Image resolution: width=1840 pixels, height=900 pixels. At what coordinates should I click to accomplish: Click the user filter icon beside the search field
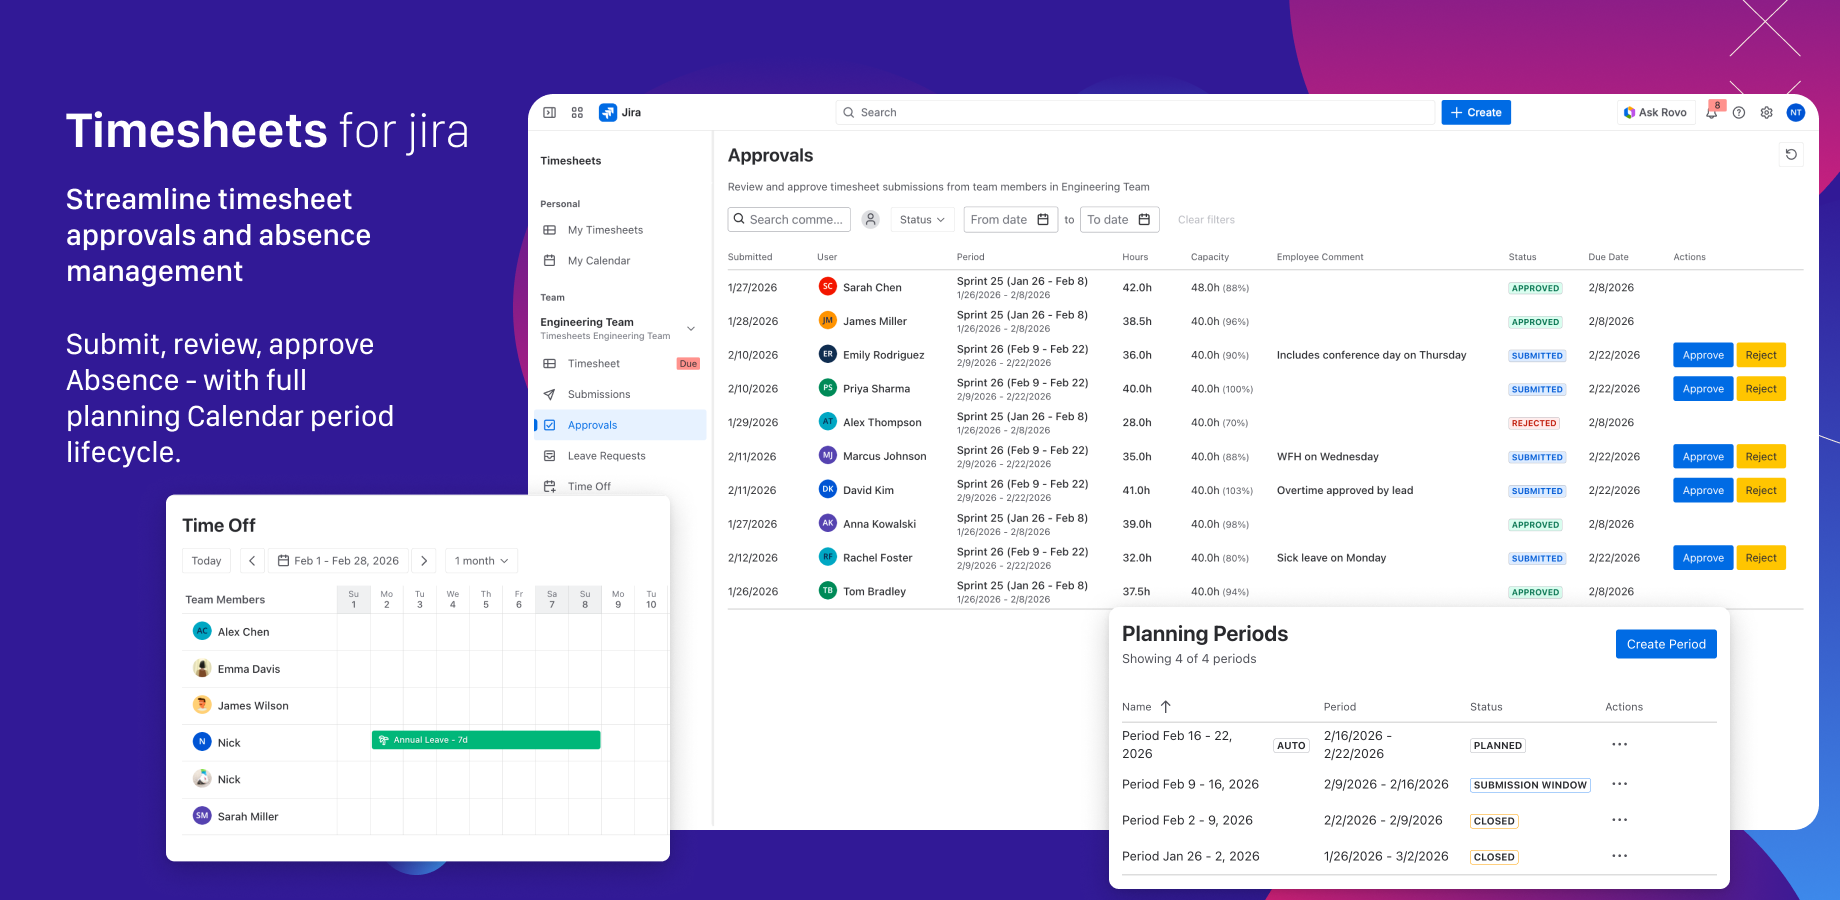click(x=870, y=219)
